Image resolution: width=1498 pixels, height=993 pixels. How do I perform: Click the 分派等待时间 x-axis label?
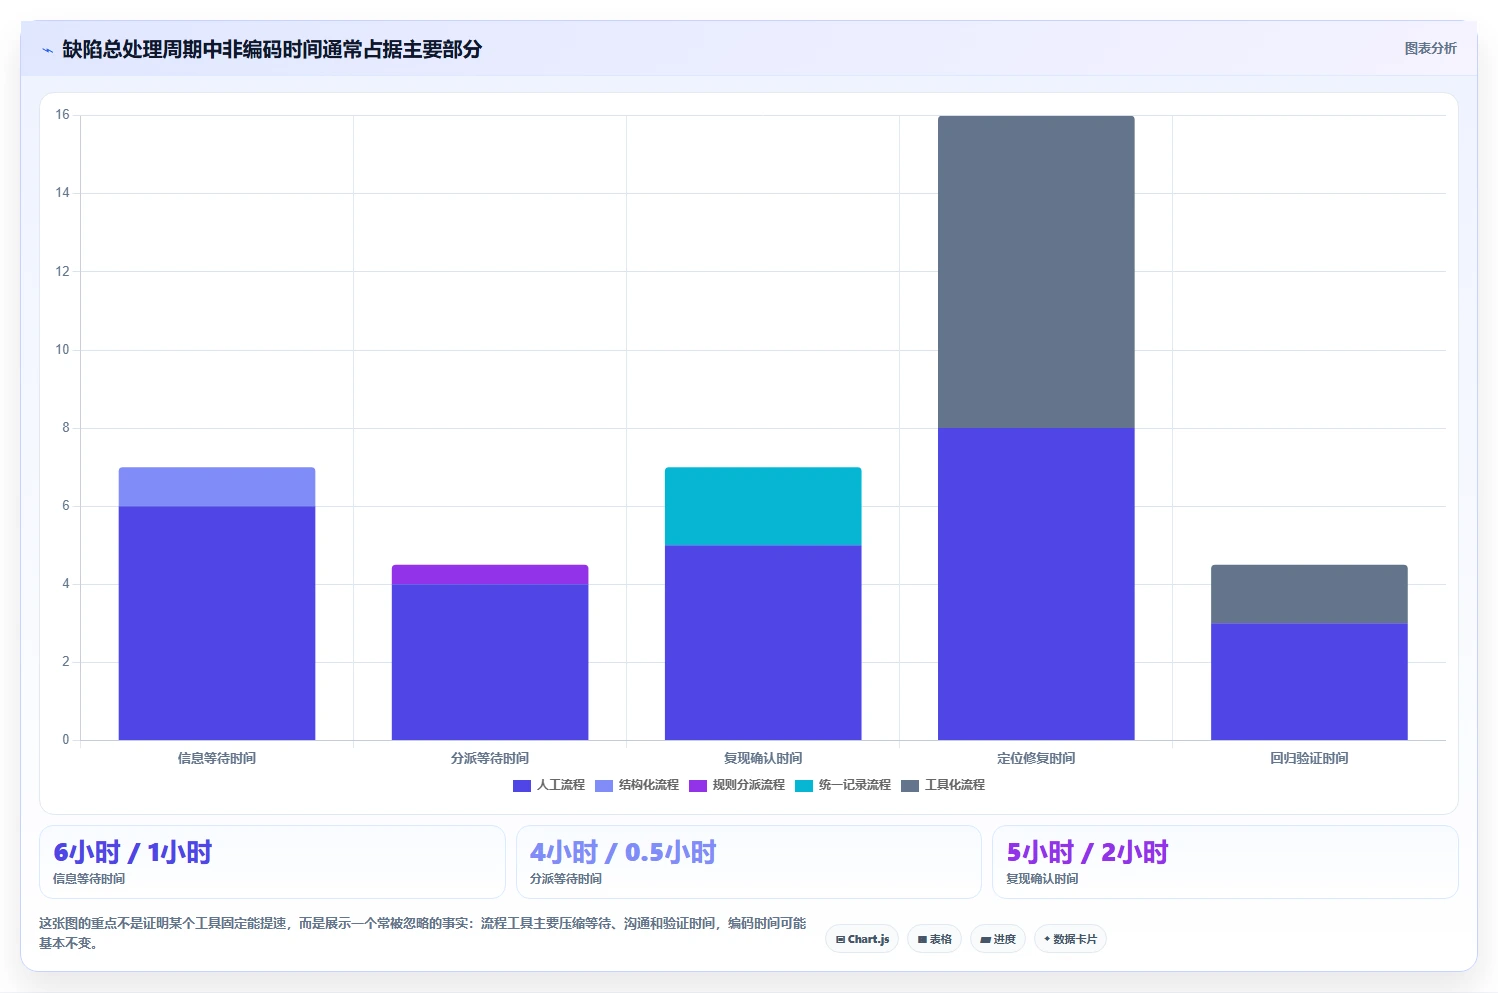coord(490,758)
